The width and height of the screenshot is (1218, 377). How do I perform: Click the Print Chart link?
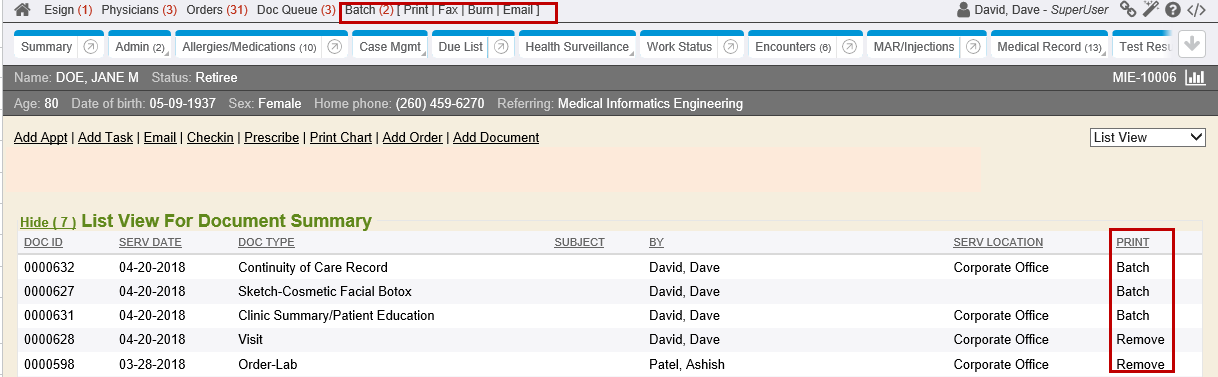click(x=341, y=138)
